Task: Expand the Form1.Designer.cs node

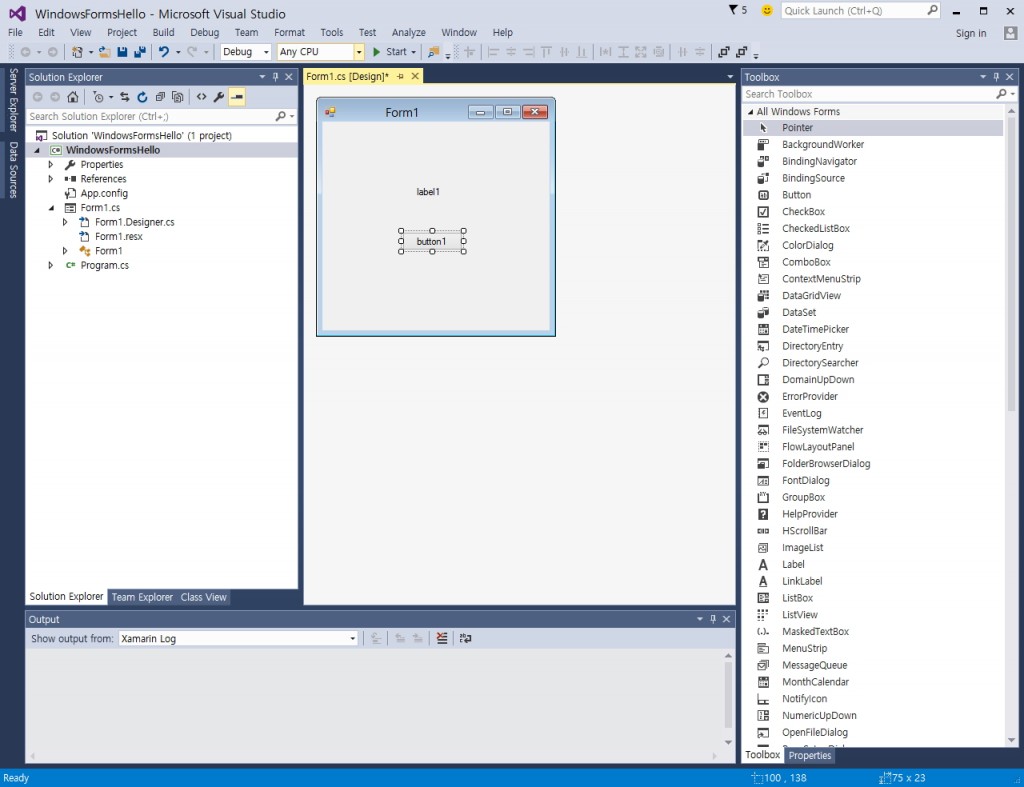Action: click(65, 222)
